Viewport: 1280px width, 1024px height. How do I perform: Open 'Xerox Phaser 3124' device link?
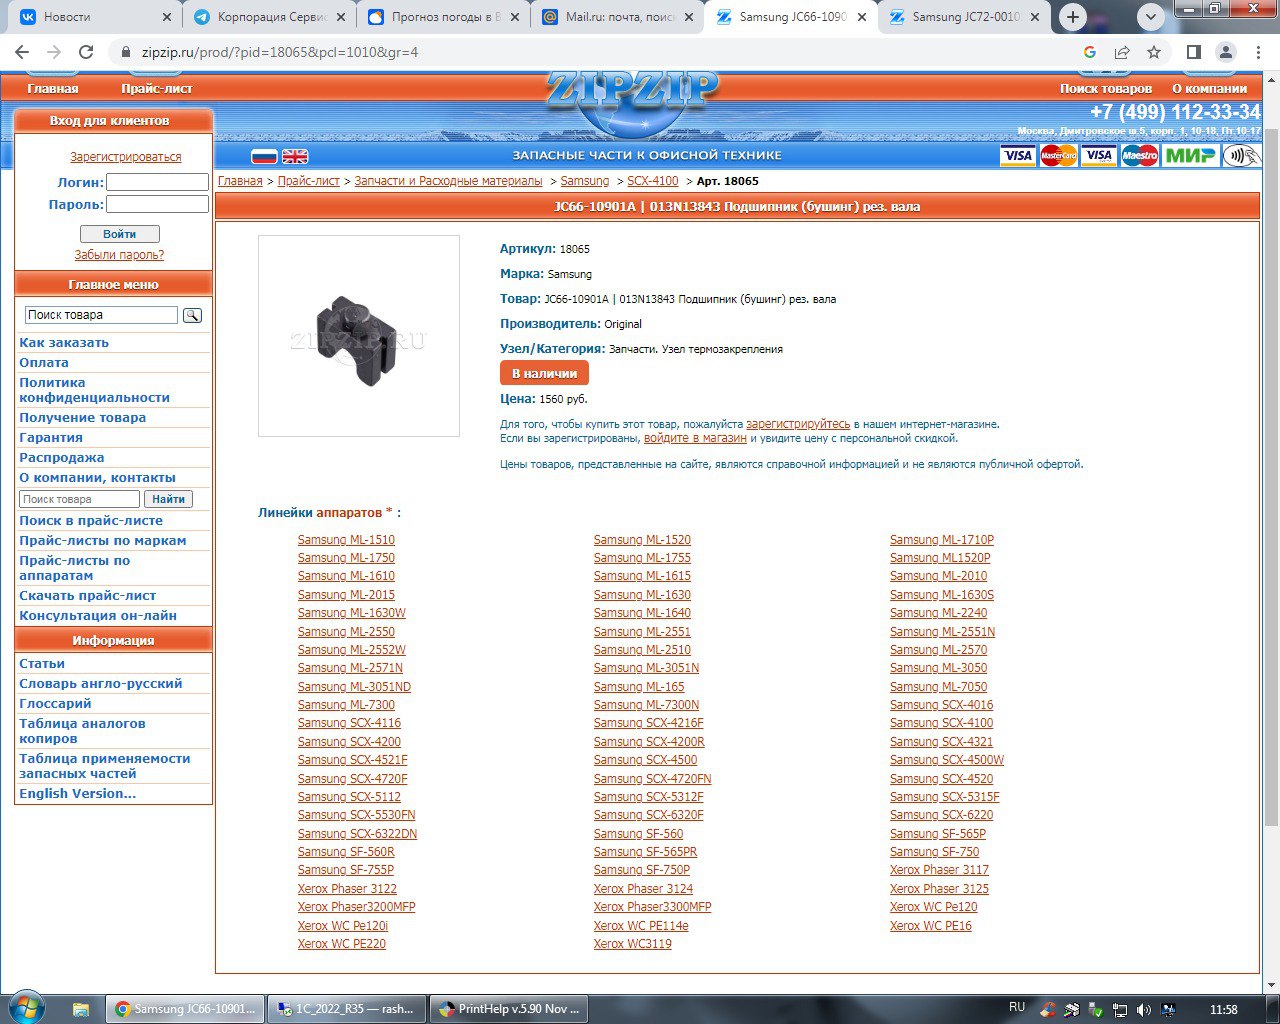[643, 889]
